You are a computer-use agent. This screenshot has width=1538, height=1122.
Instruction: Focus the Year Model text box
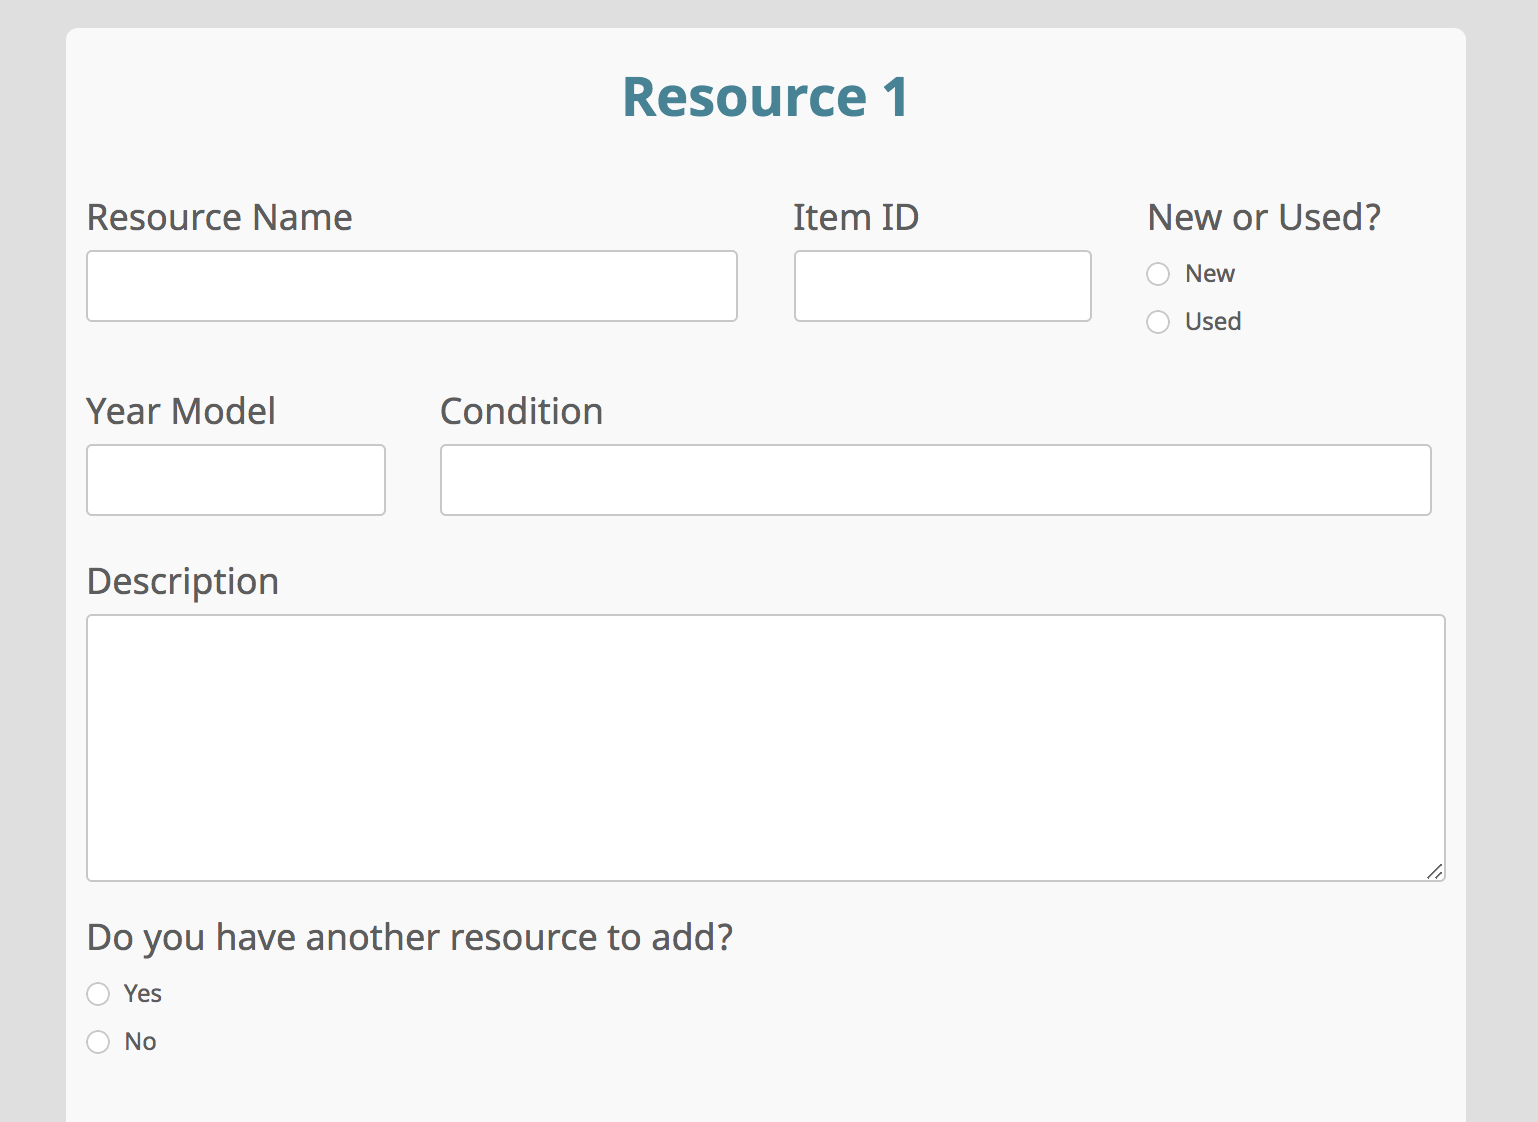click(x=235, y=480)
